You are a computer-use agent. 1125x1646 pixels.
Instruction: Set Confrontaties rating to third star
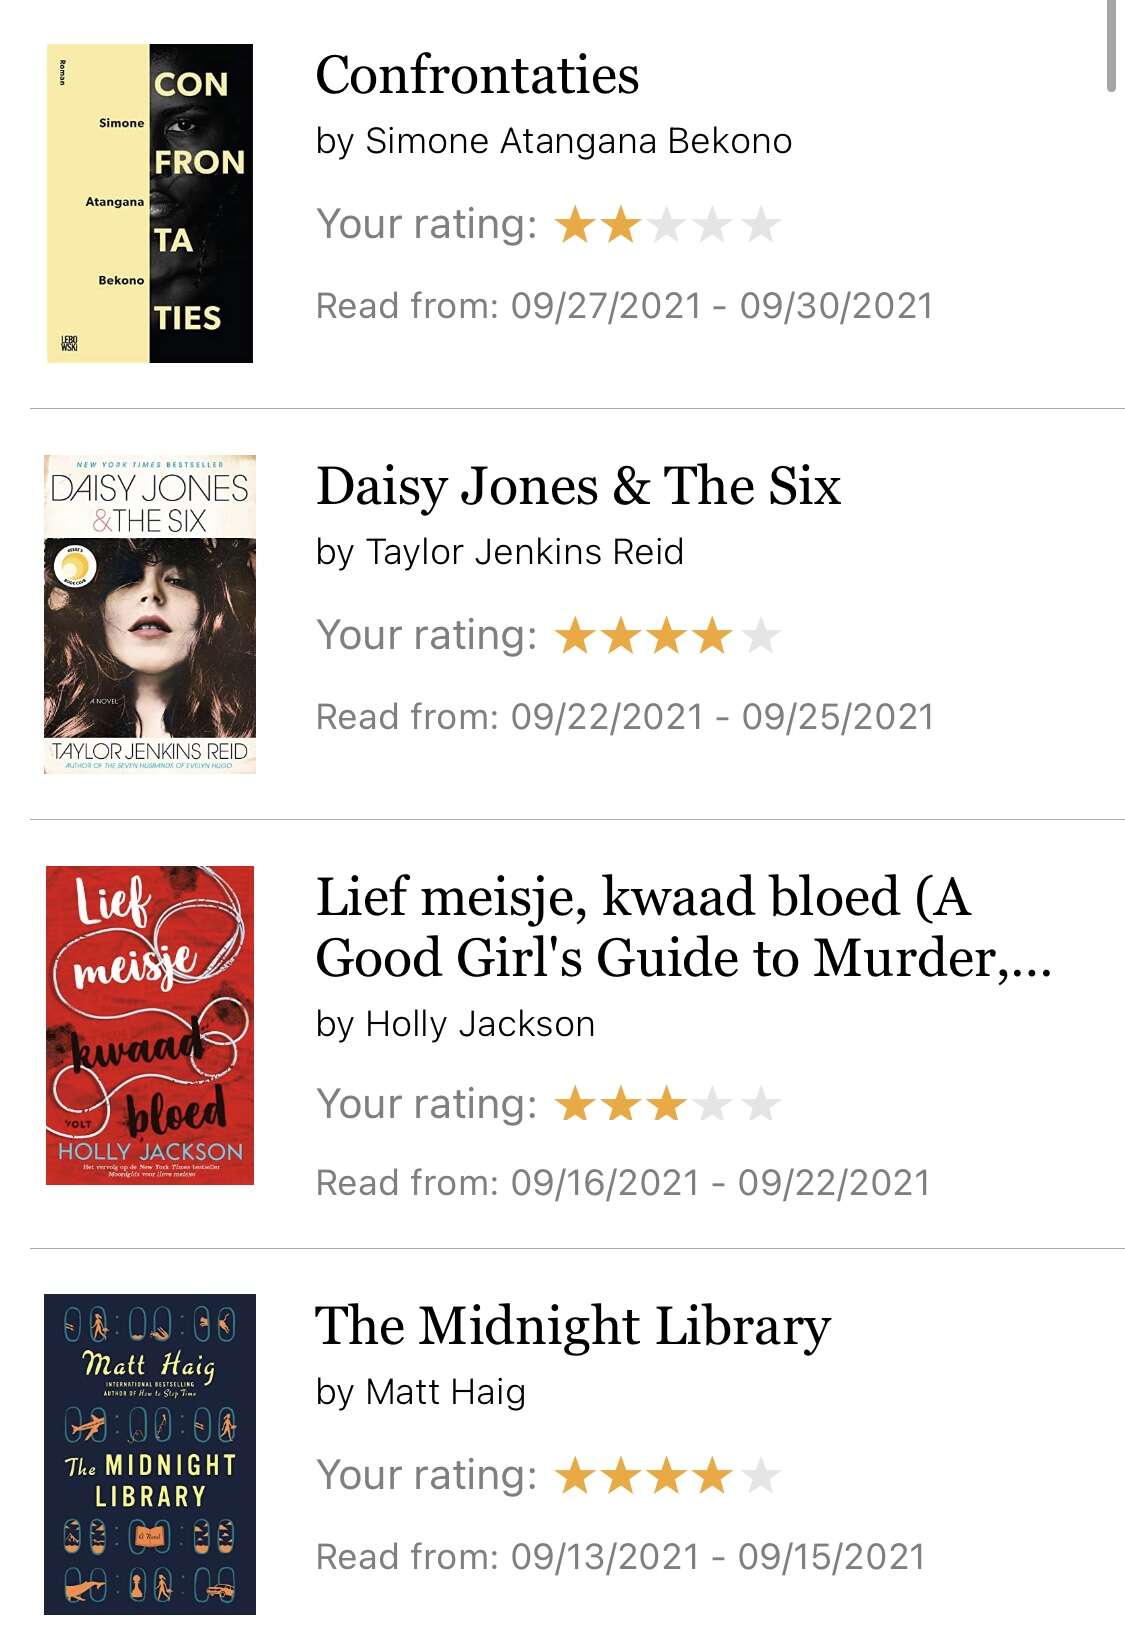tap(667, 224)
